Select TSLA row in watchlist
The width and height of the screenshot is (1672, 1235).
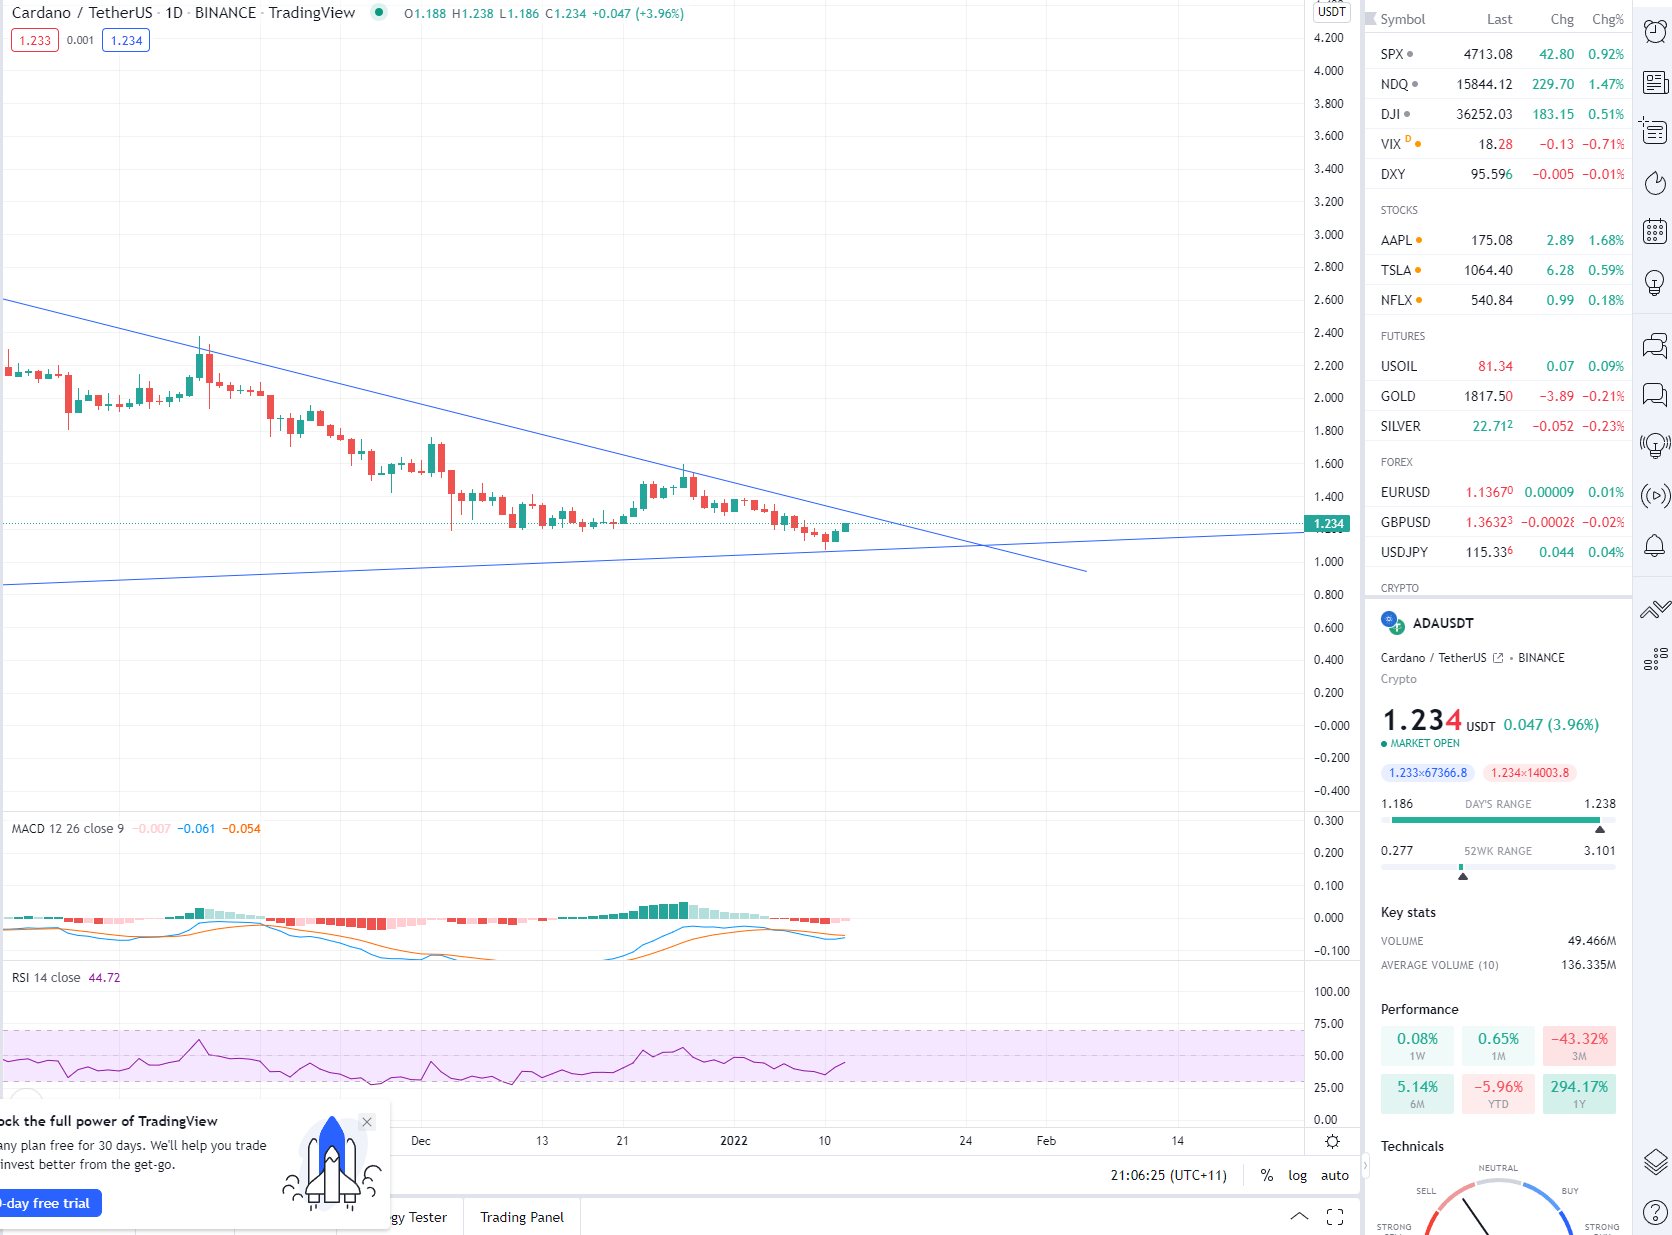coord(1500,270)
